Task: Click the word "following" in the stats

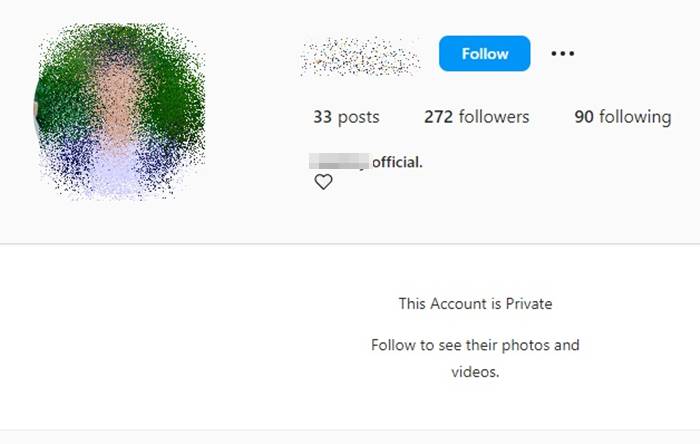Action: click(x=635, y=117)
